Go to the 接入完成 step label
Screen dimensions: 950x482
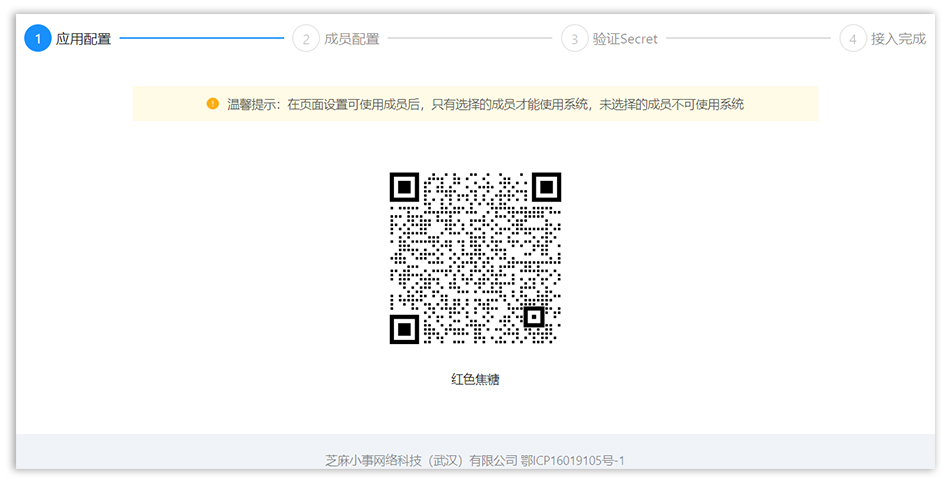pyautogui.click(x=899, y=39)
